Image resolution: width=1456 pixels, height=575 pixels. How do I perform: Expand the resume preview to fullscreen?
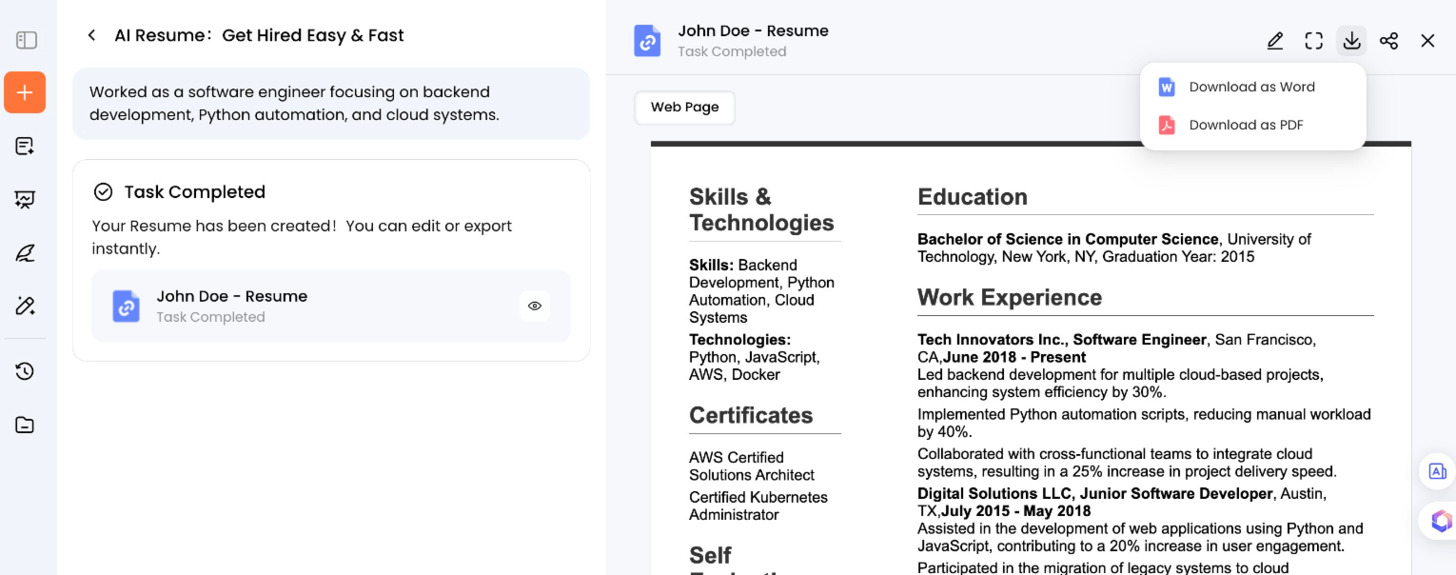[x=1314, y=41]
